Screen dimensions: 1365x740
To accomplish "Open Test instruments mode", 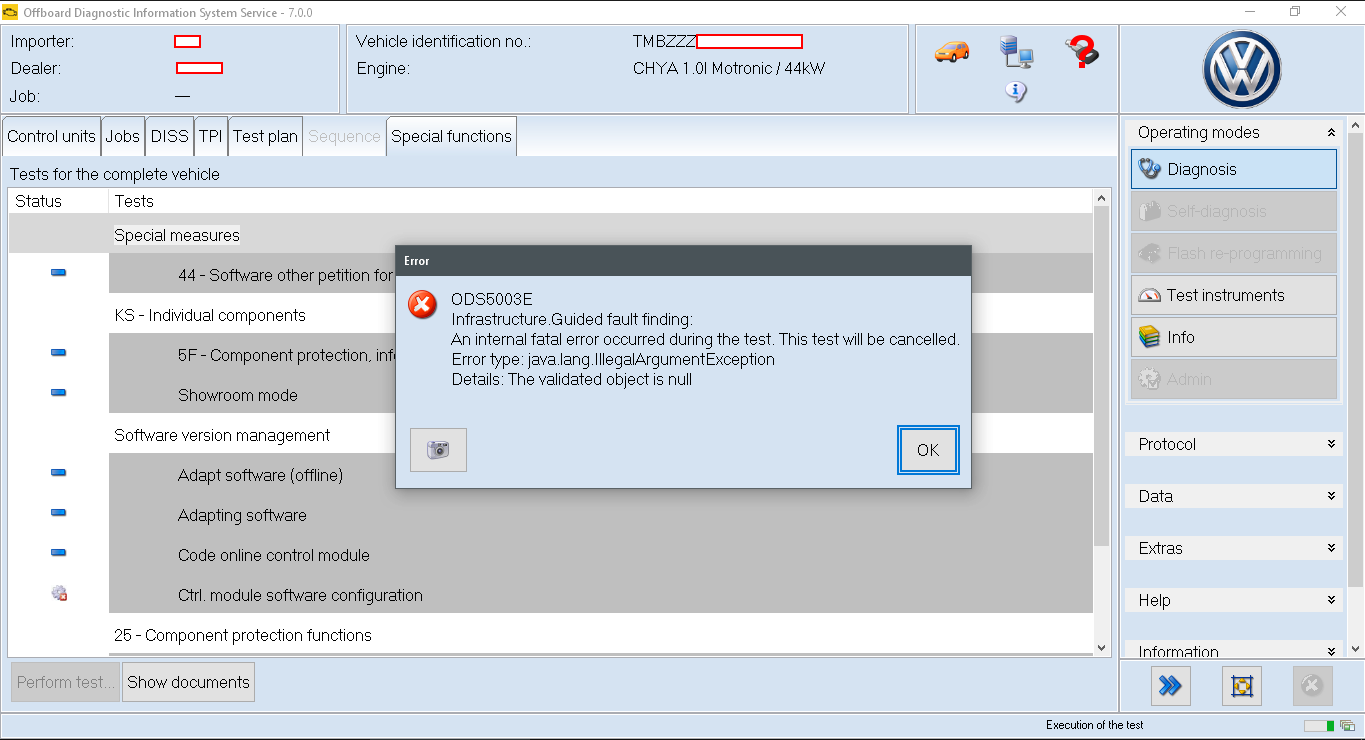I will pyautogui.click(x=1234, y=295).
